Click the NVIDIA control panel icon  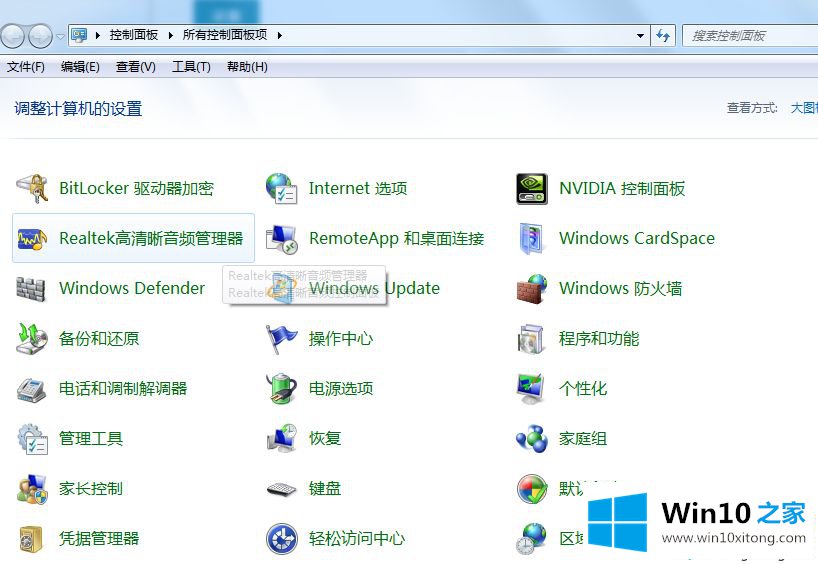point(532,188)
